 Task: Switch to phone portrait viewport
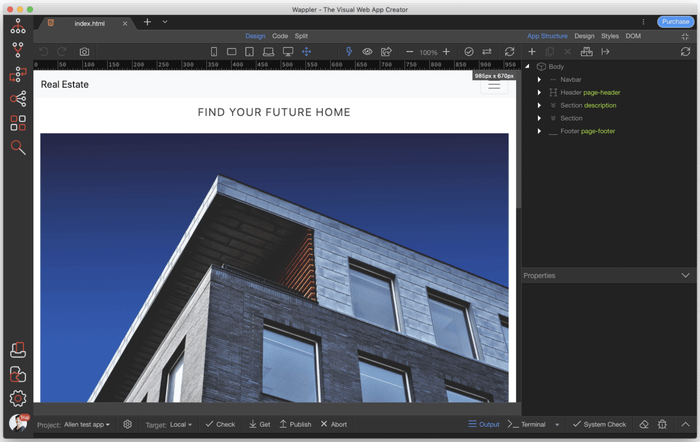(214, 52)
